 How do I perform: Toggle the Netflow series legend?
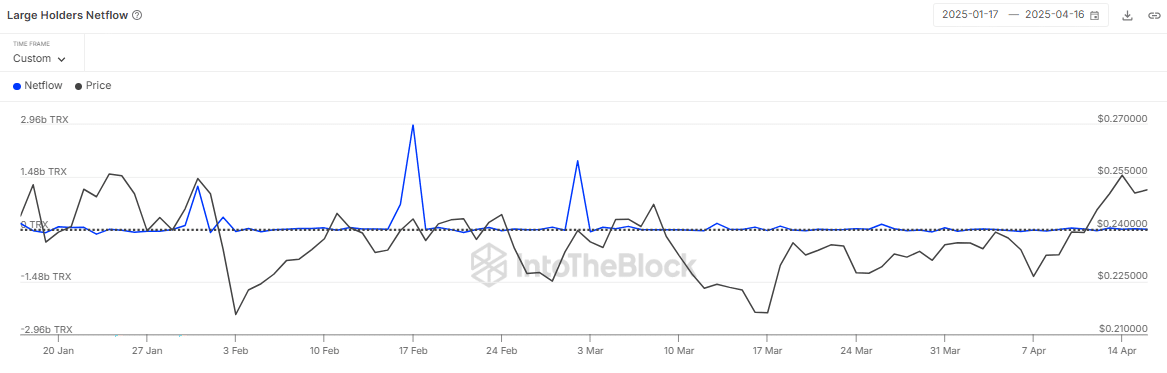pos(38,86)
